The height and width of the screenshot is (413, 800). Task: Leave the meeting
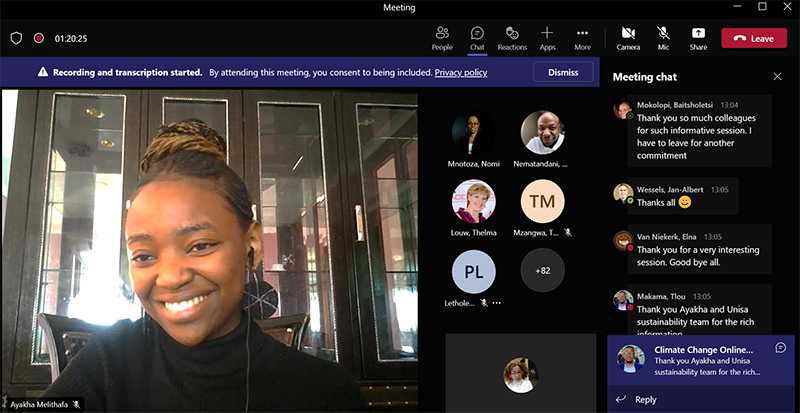[x=753, y=38]
